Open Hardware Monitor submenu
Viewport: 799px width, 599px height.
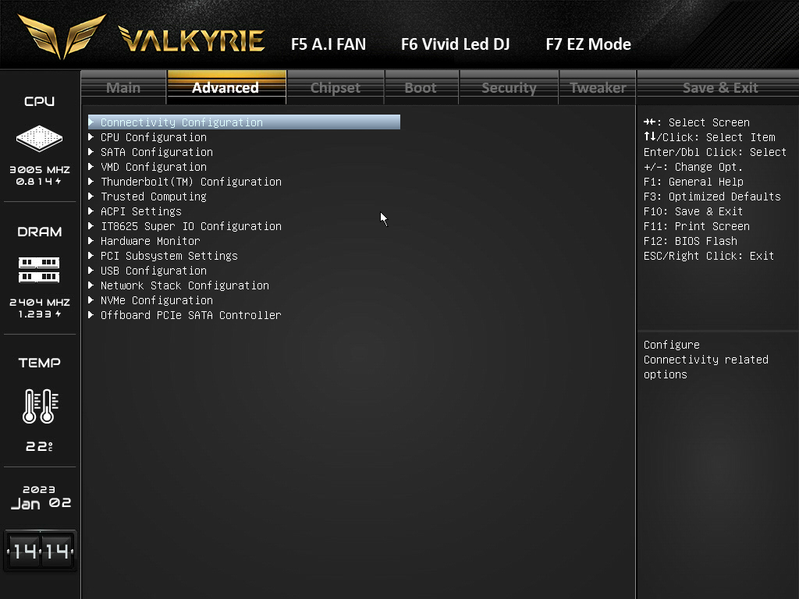pos(150,240)
